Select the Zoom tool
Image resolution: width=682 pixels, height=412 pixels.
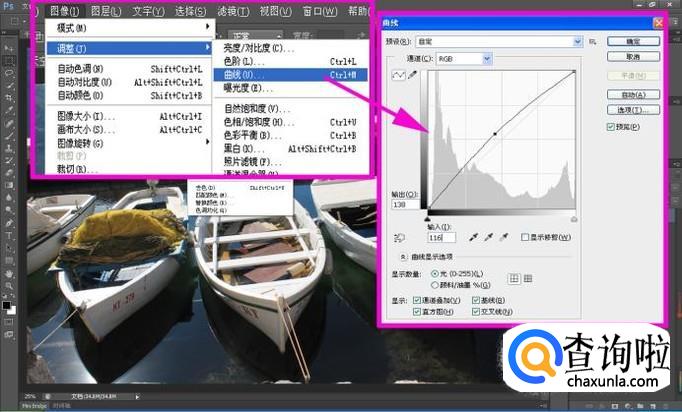coord(9,286)
